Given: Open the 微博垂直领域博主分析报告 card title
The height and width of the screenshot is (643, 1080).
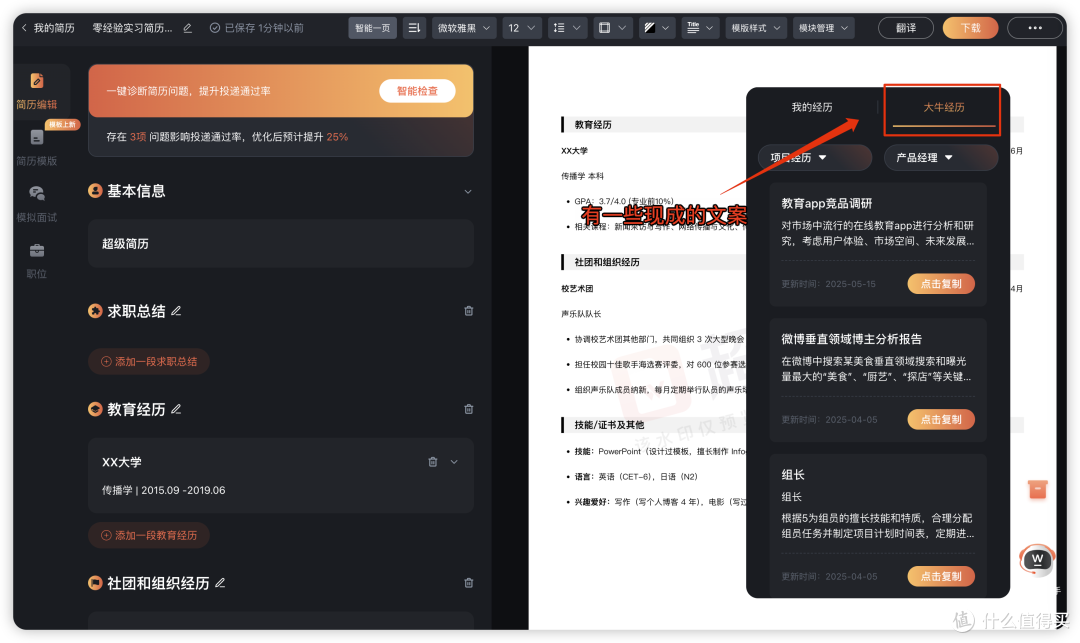Looking at the screenshot, I should [851, 339].
